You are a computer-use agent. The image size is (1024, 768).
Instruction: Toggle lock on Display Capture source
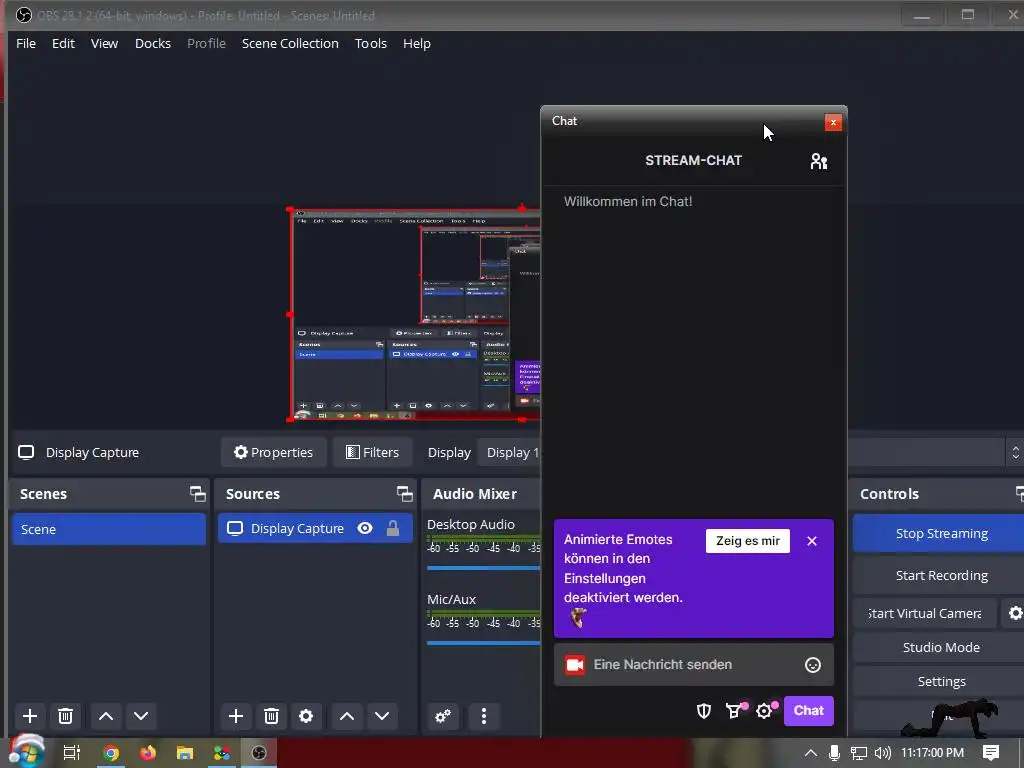[x=392, y=528]
